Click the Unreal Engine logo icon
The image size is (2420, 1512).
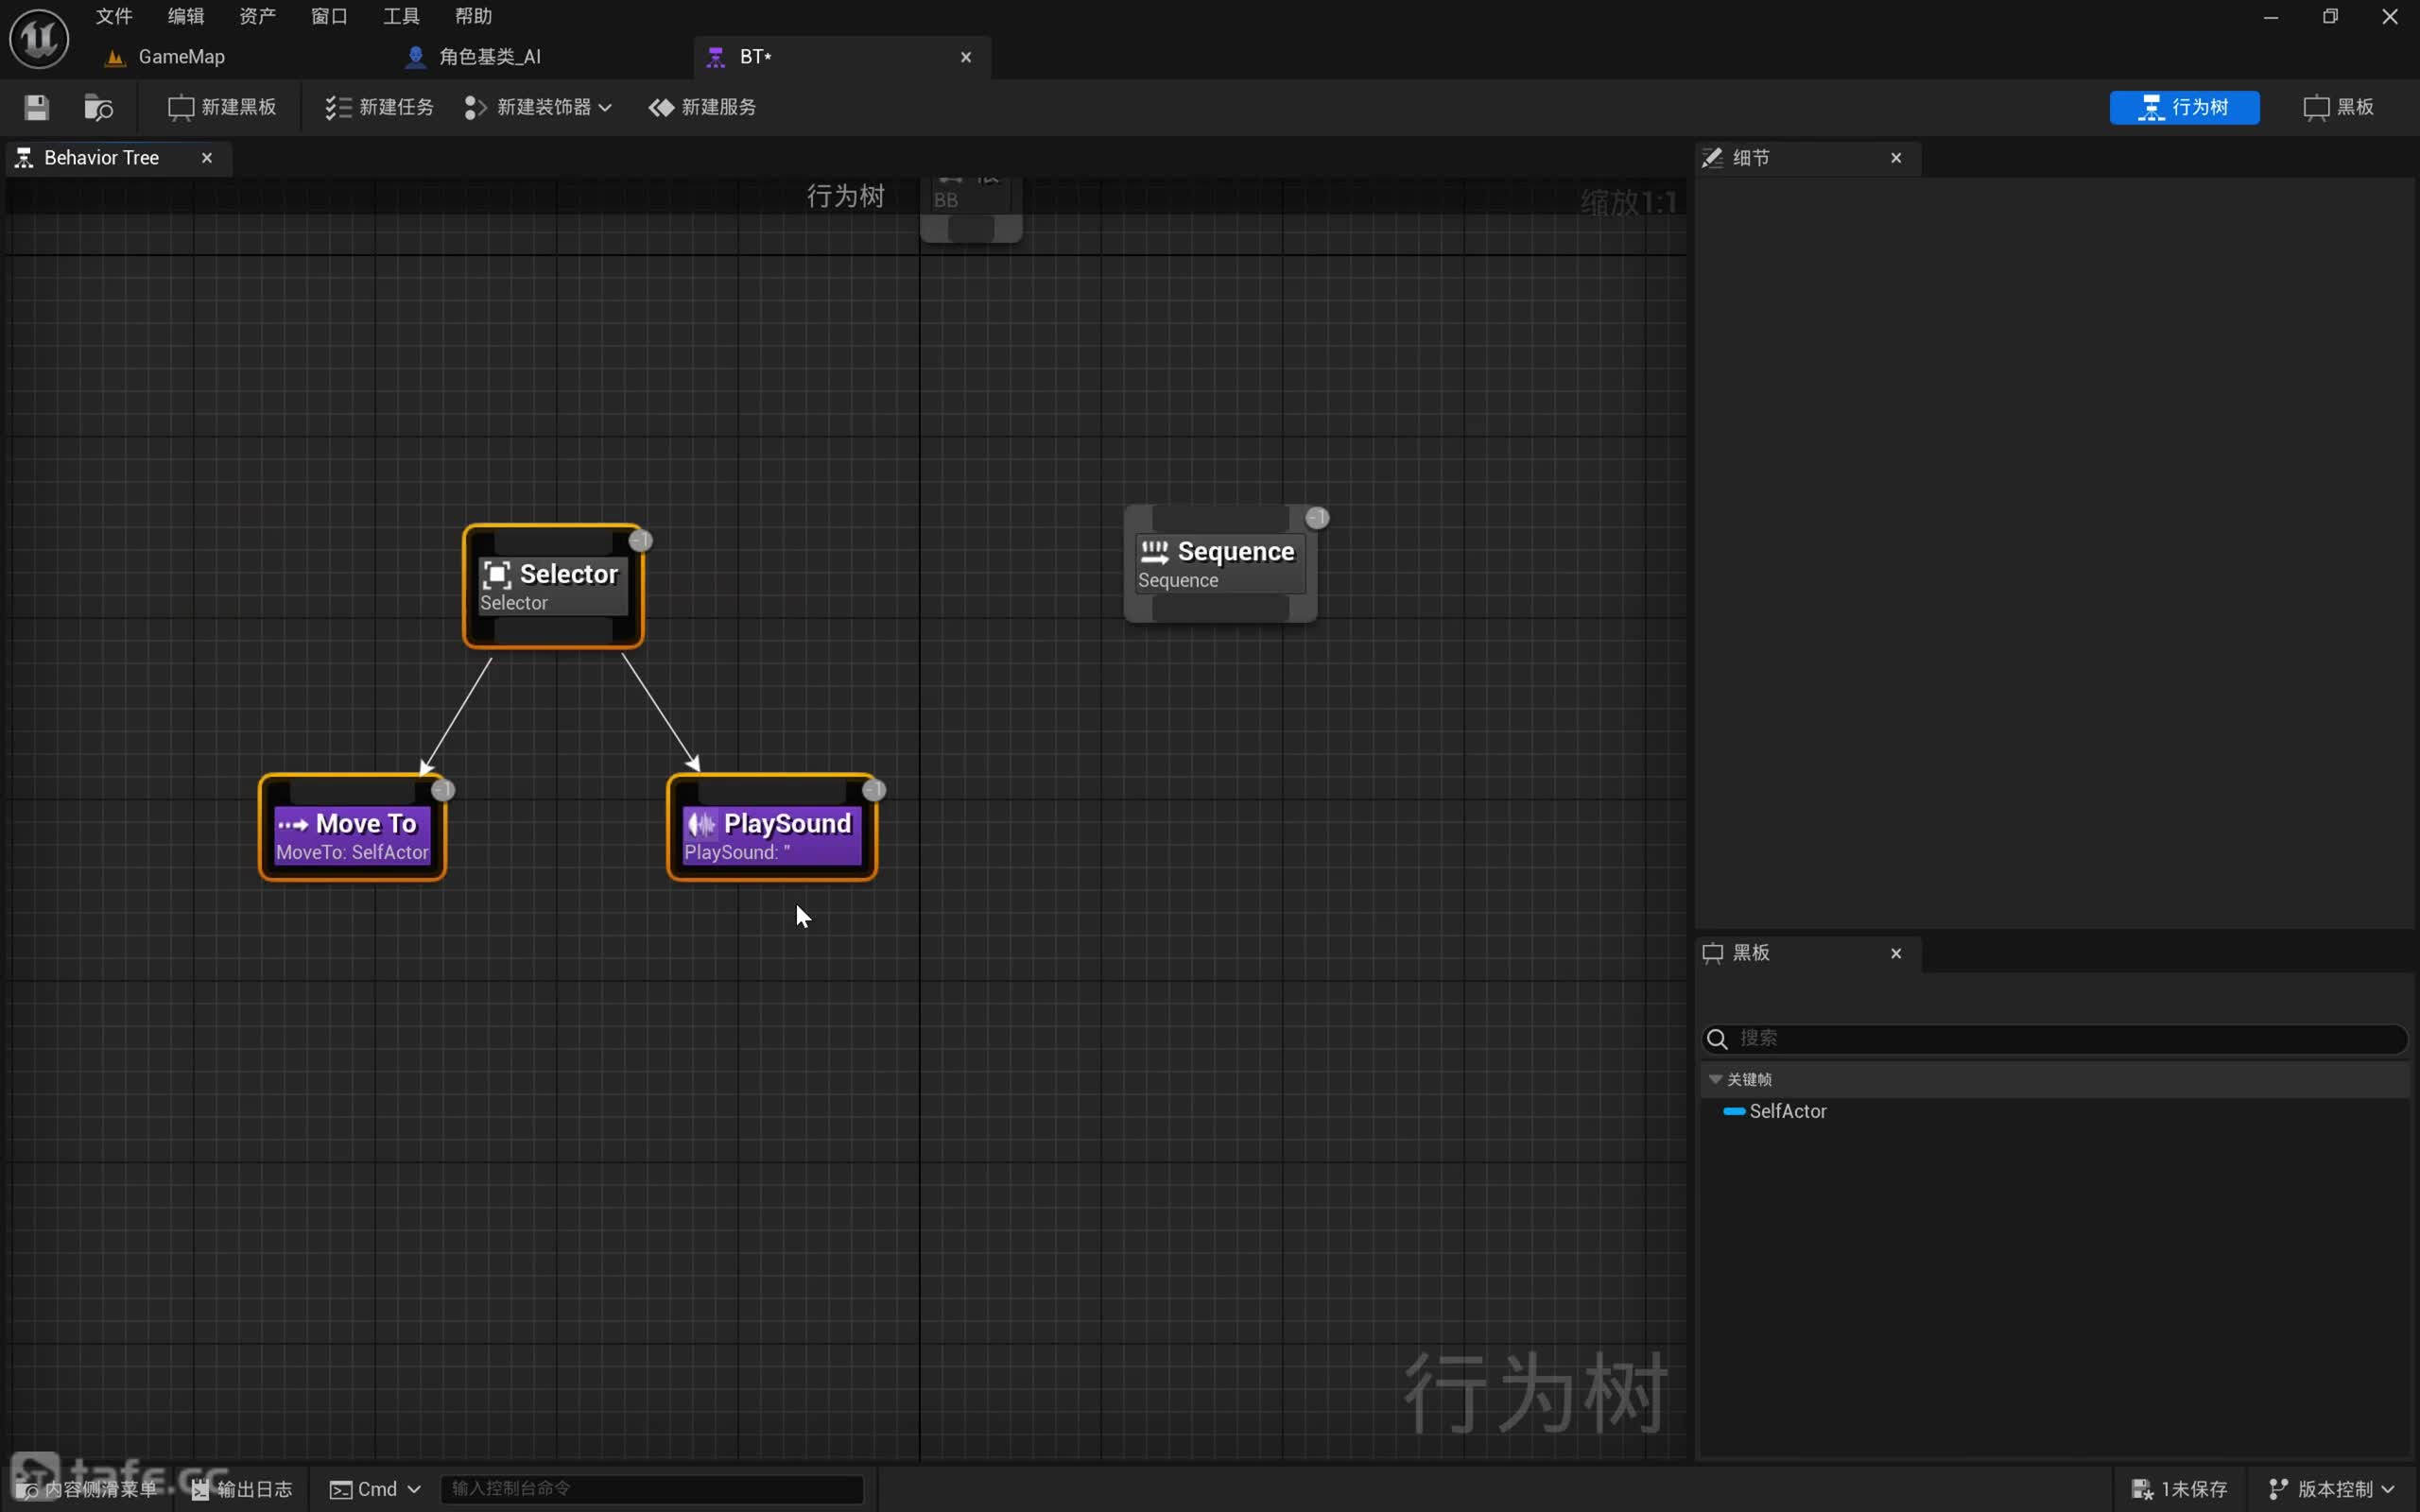39,38
